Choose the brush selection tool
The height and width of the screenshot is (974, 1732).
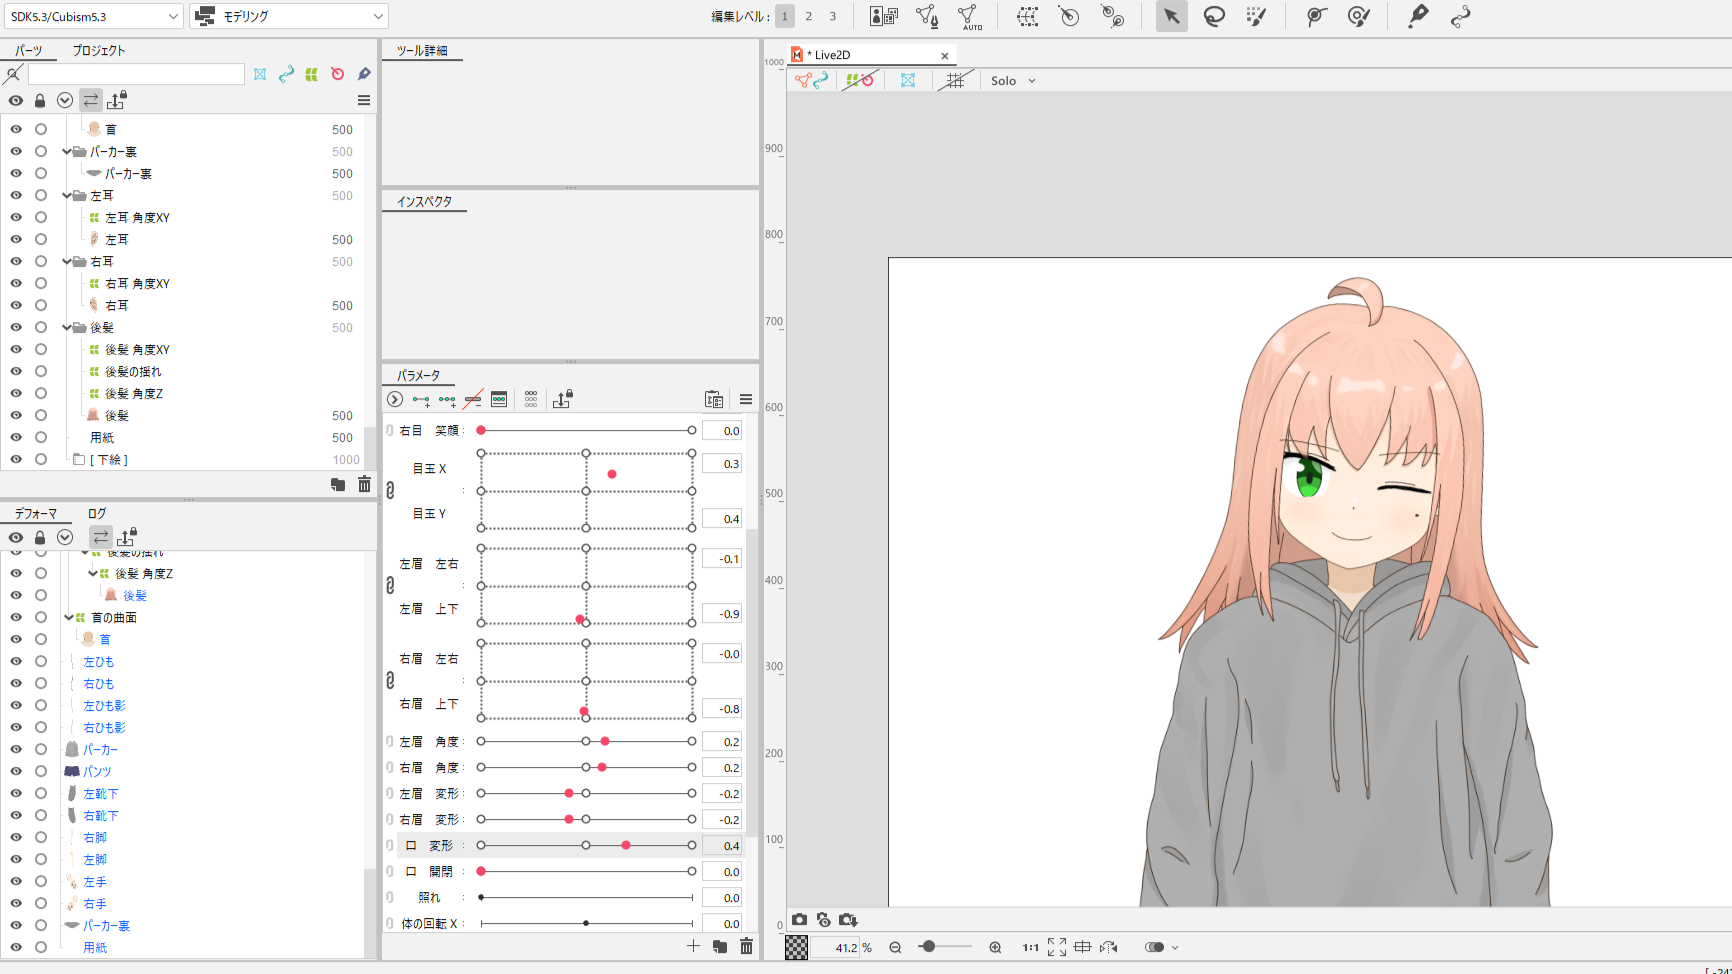(1256, 16)
